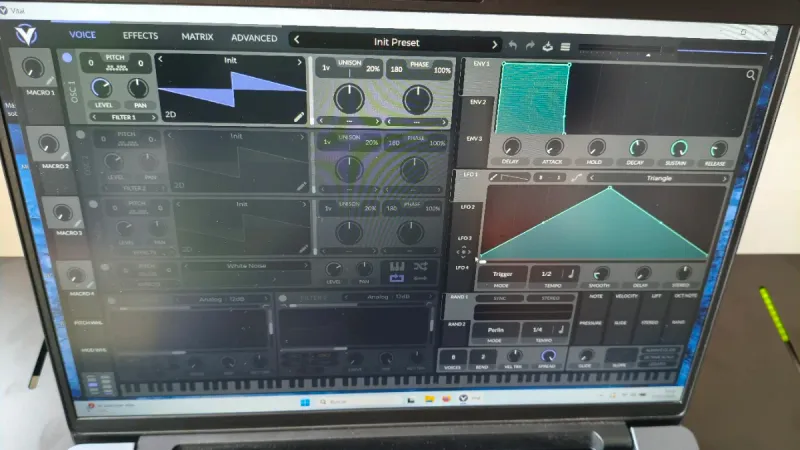
Task: Open Perlin random mode dropdown
Action: (495, 330)
